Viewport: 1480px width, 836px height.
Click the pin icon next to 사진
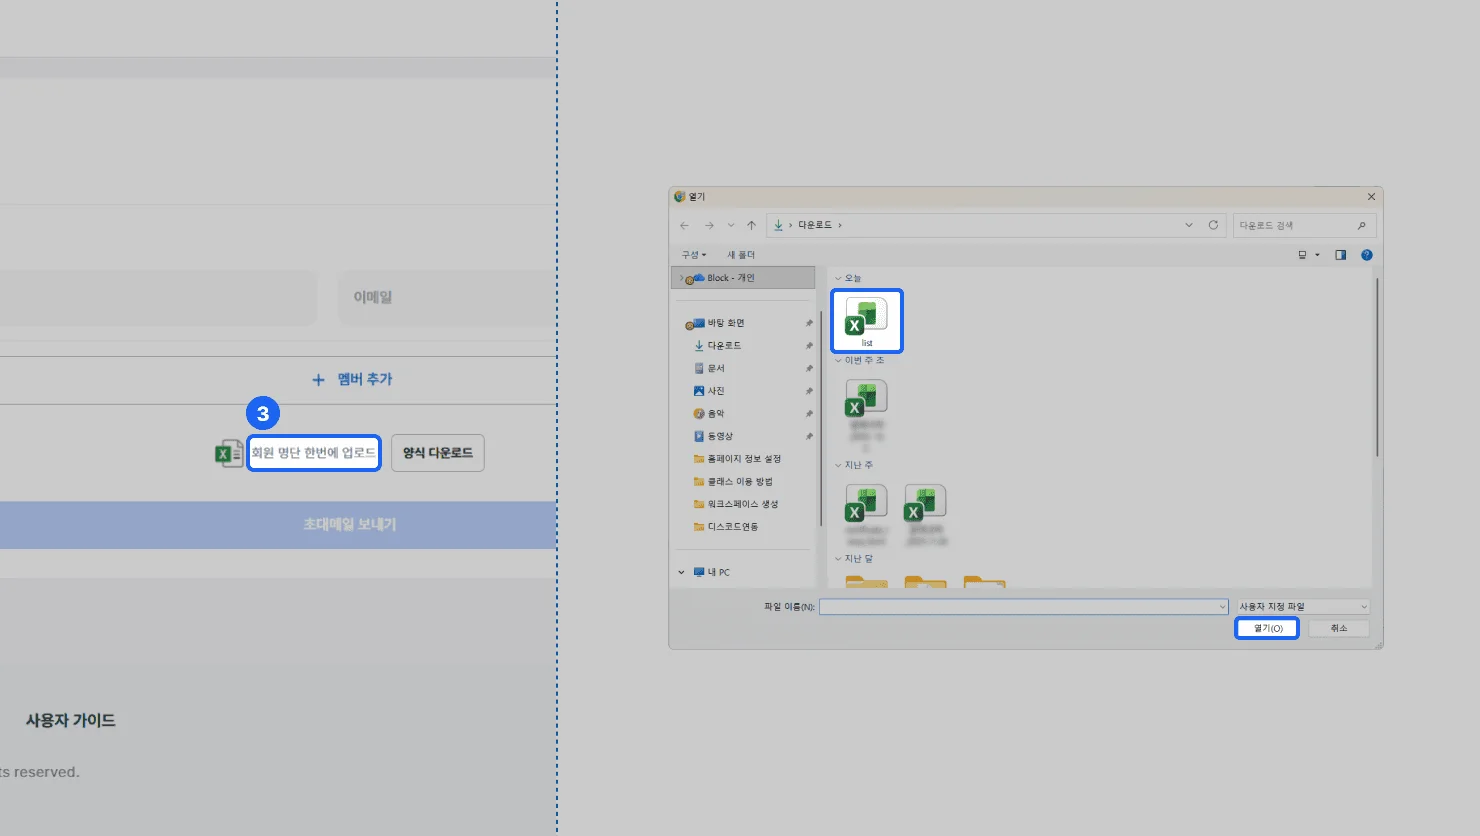809,391
